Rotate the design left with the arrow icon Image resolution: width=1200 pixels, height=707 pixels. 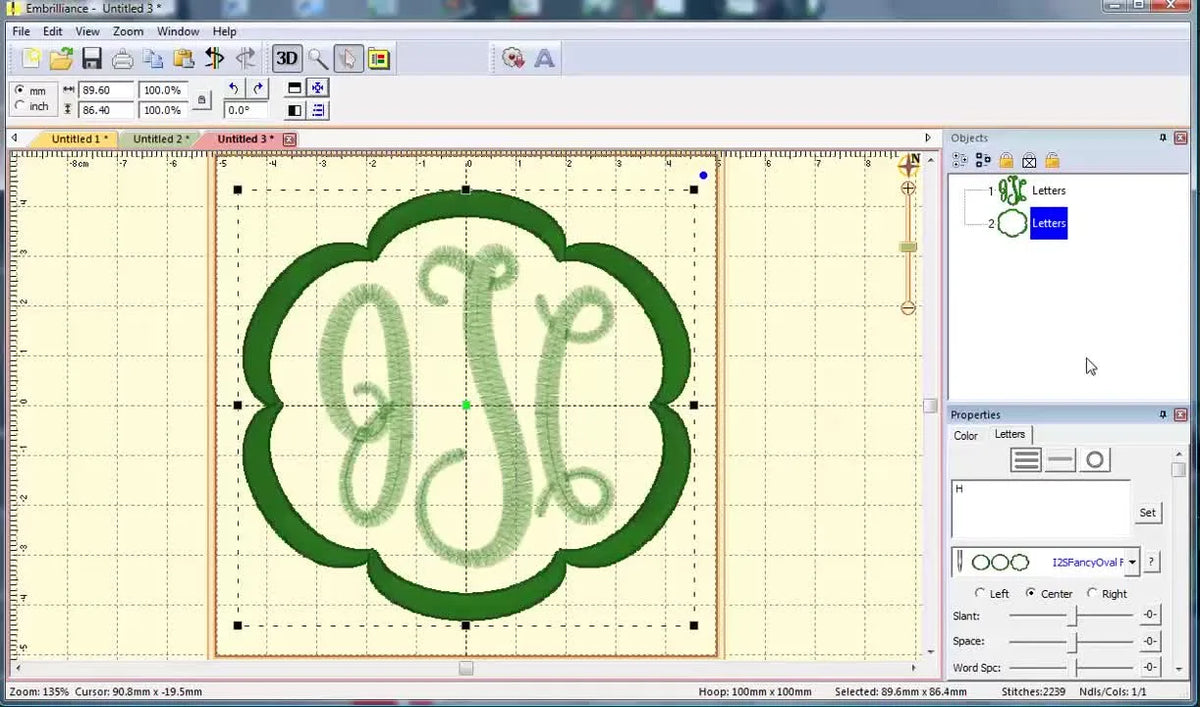tap(233, 88)
